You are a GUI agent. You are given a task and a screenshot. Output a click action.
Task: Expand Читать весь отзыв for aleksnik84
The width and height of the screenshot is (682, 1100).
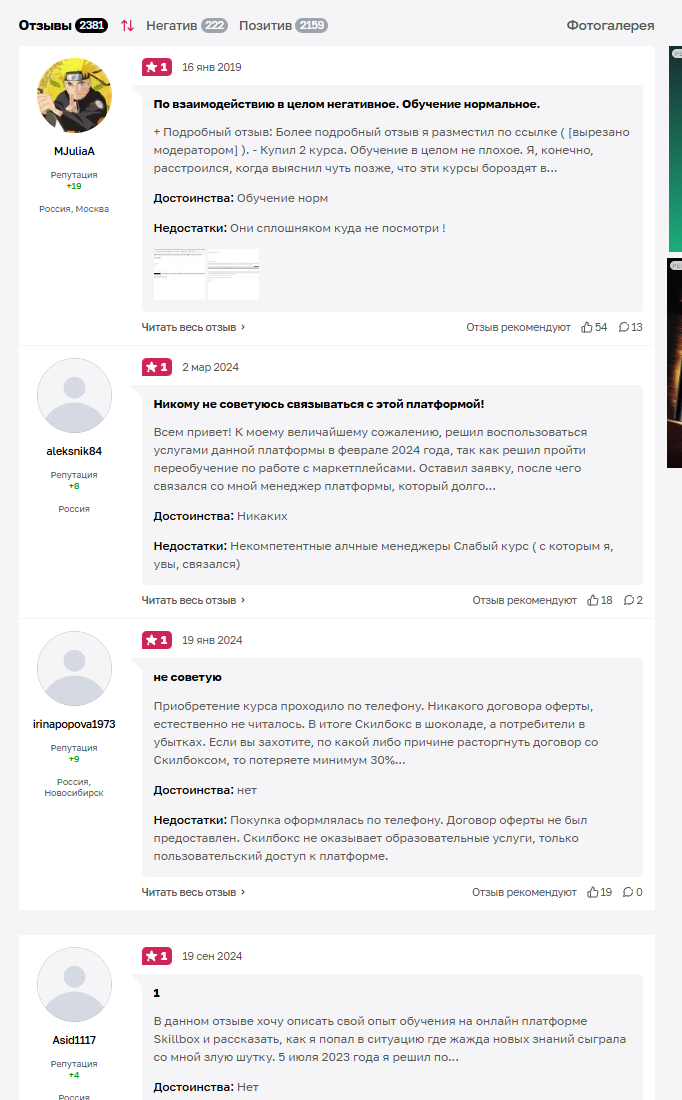tap(193, 600)
